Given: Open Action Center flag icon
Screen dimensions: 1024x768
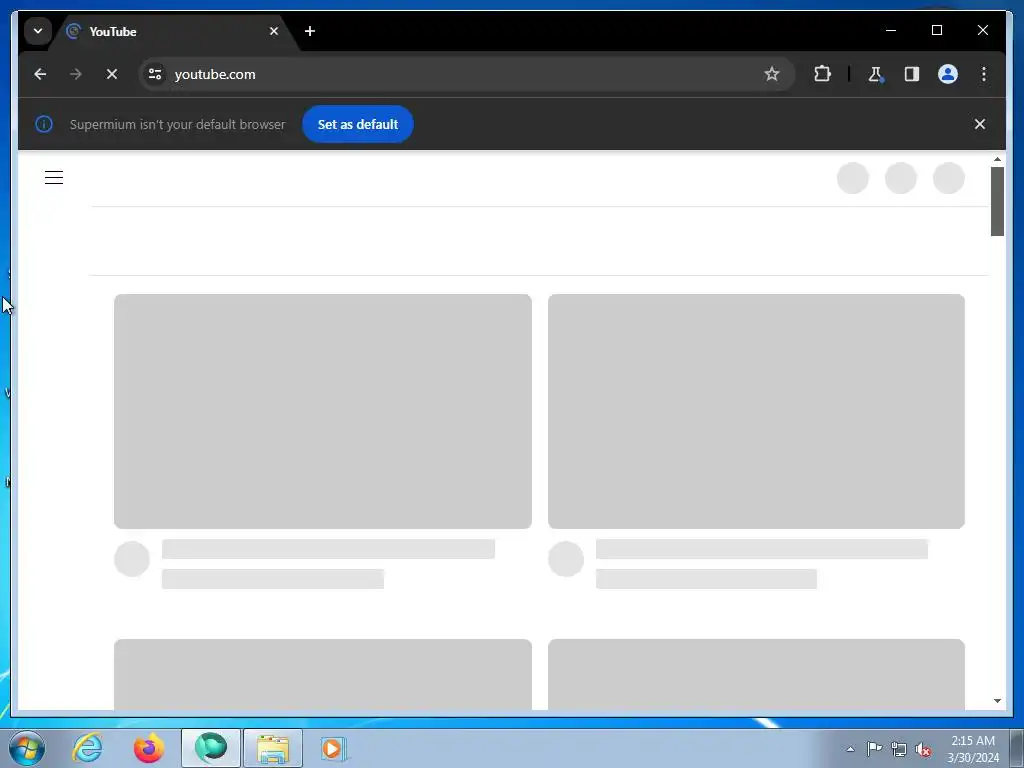Looking at the screenshot, I should pos(874,748).
